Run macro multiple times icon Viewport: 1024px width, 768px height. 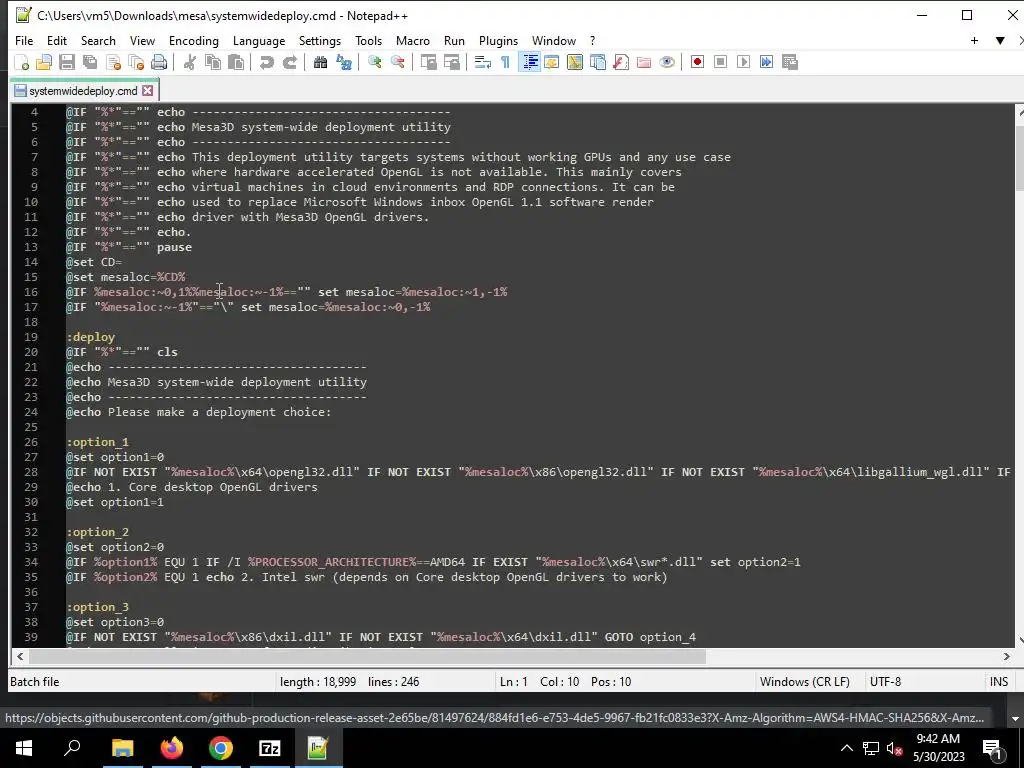(766, 62)
